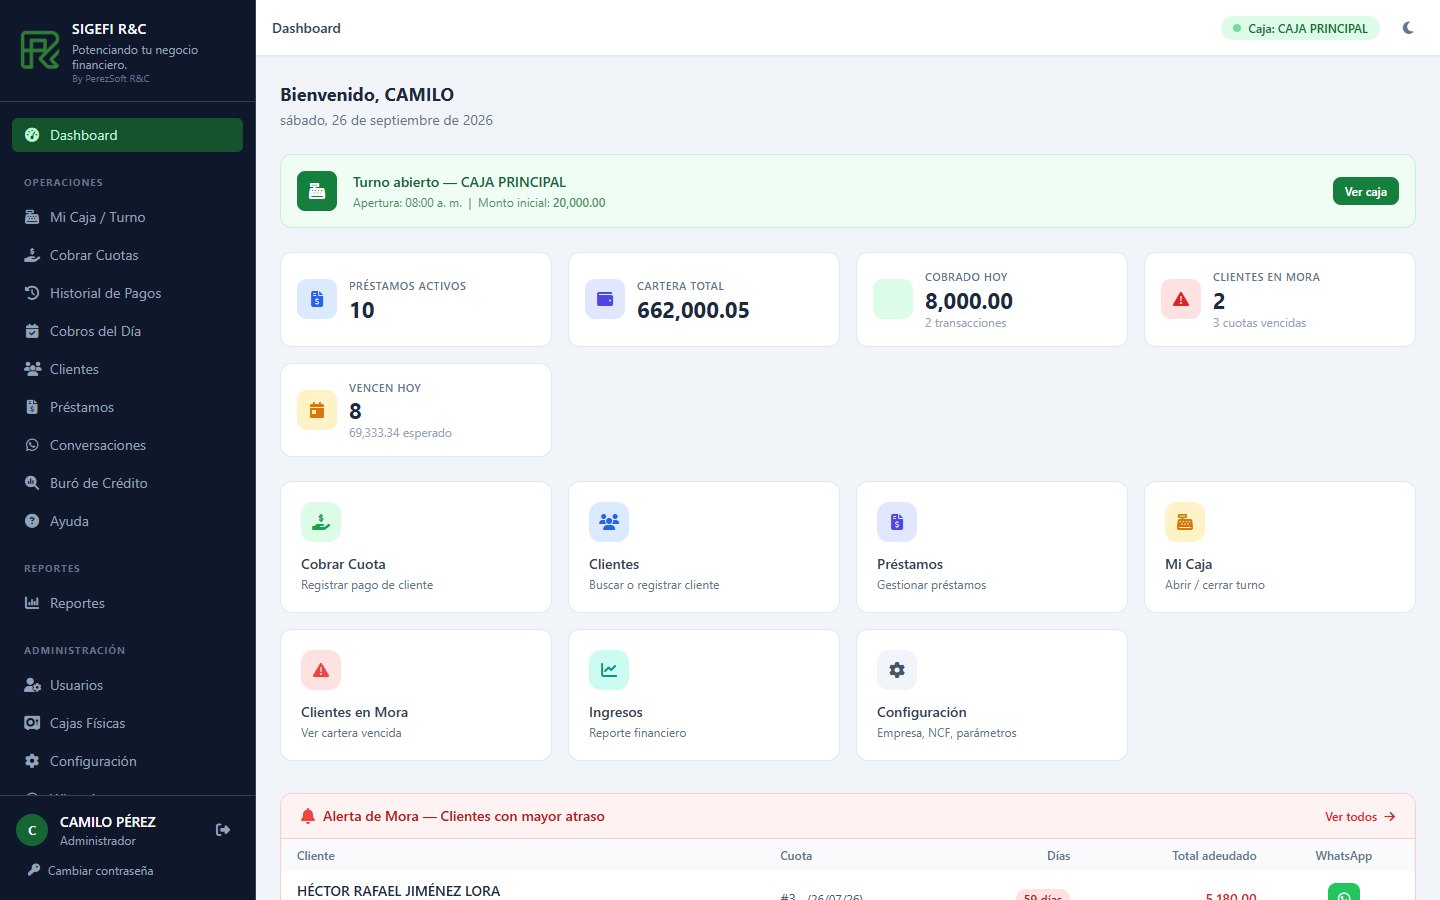Screen dimensions: 1440x900
Task: Click the Dashboard breadcrumb title in top bar
Action: click(306, 28)
